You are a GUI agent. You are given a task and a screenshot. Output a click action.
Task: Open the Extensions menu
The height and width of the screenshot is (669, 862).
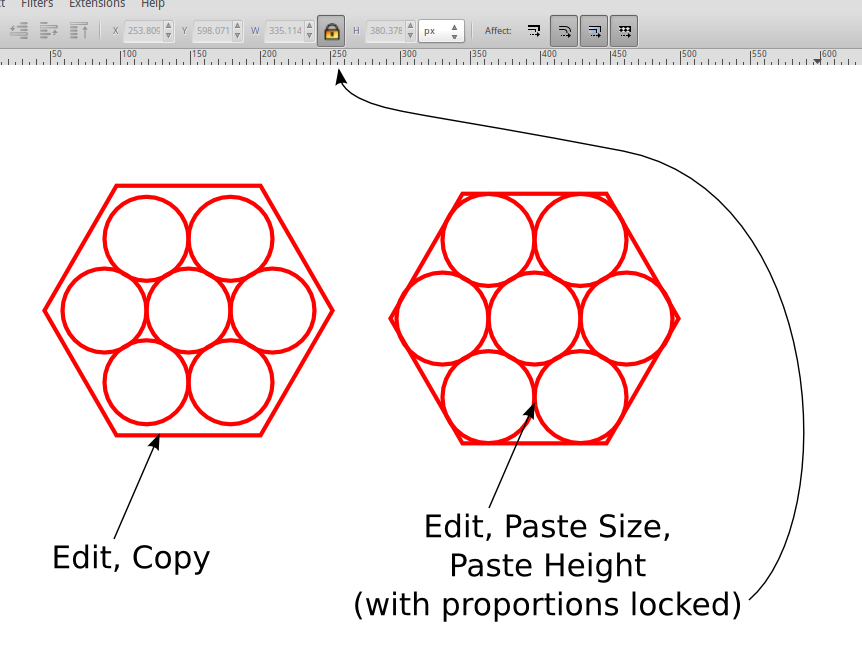click(x=97, y=4)
